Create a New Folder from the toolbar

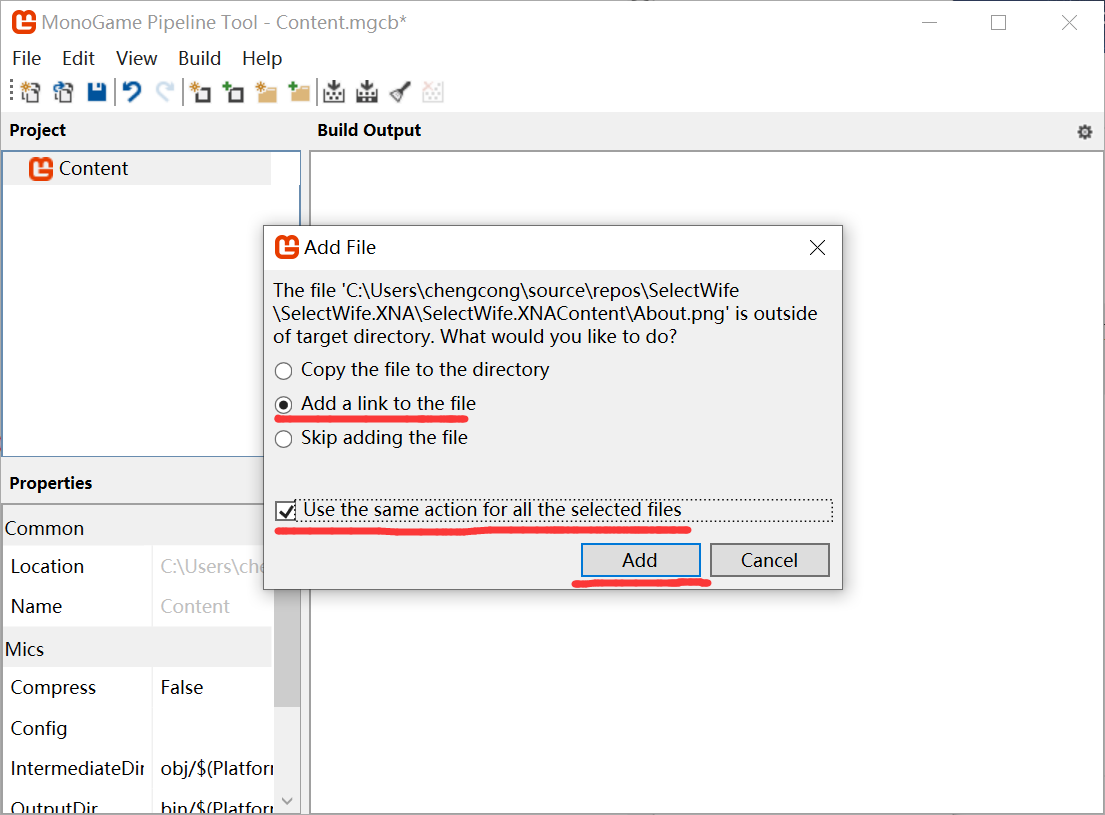(x=266, y=93)
